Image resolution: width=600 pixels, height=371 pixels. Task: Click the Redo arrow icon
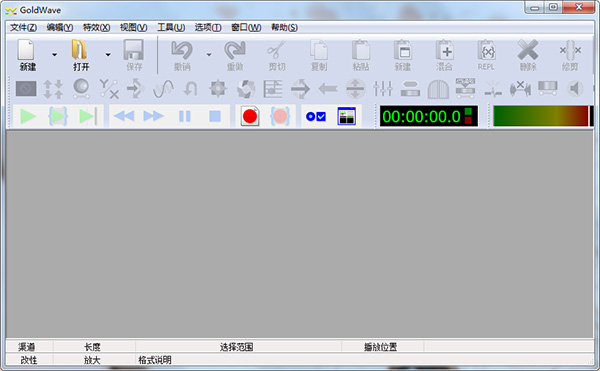235,50
